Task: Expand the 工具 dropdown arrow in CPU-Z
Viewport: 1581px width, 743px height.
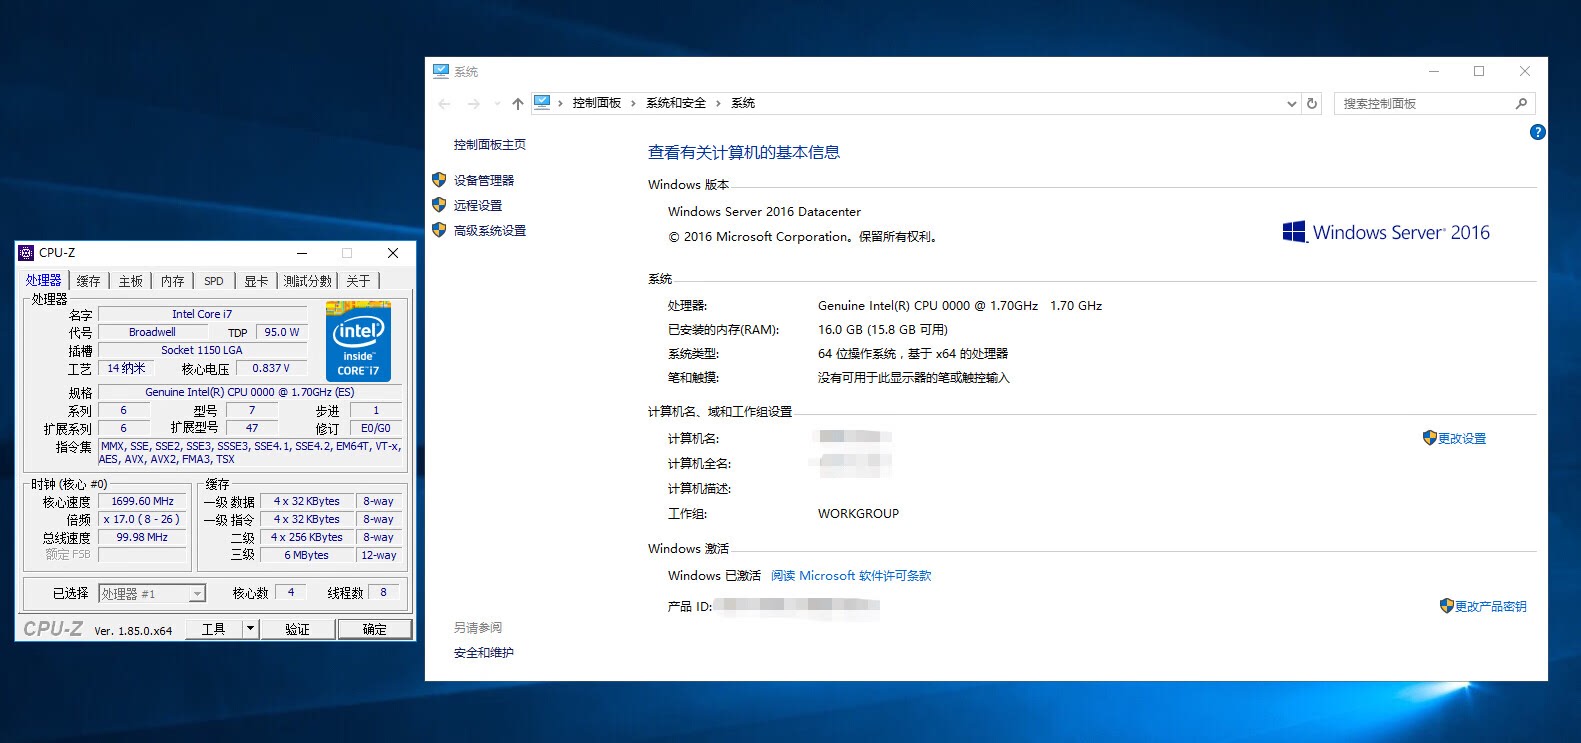Action: tap(250, 629)
